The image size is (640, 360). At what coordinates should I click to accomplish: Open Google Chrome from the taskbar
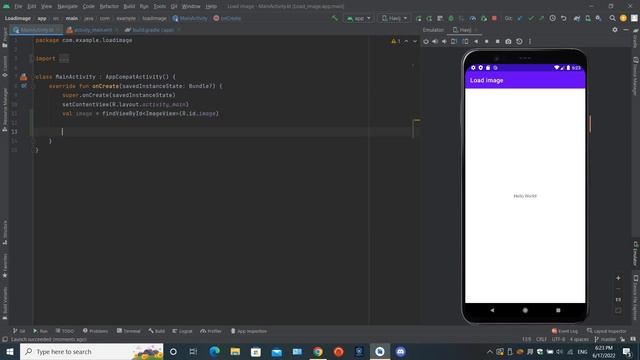point(318,351)
